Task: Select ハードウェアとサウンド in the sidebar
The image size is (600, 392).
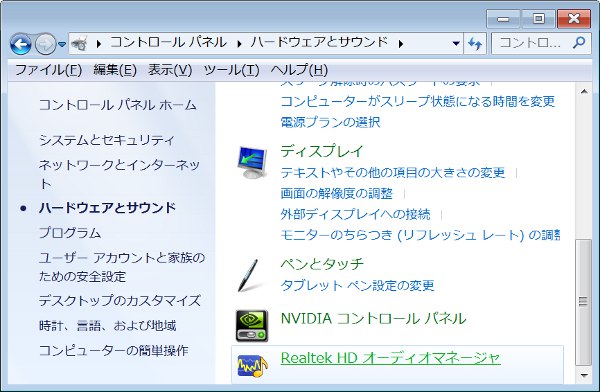Action: (107, 208)
